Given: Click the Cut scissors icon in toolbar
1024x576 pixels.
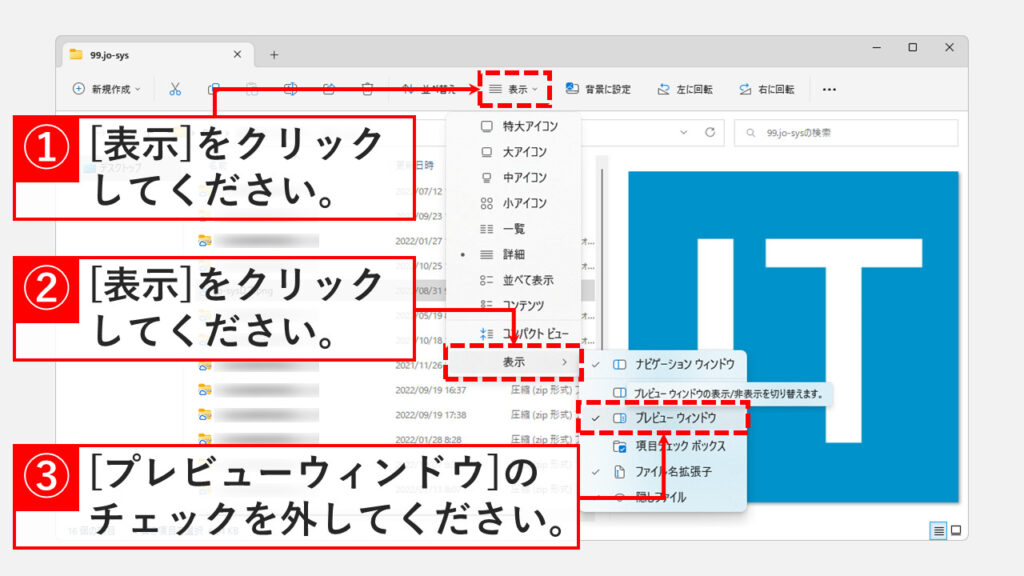Looking at the screenshot, I should [x=175, y=89].
